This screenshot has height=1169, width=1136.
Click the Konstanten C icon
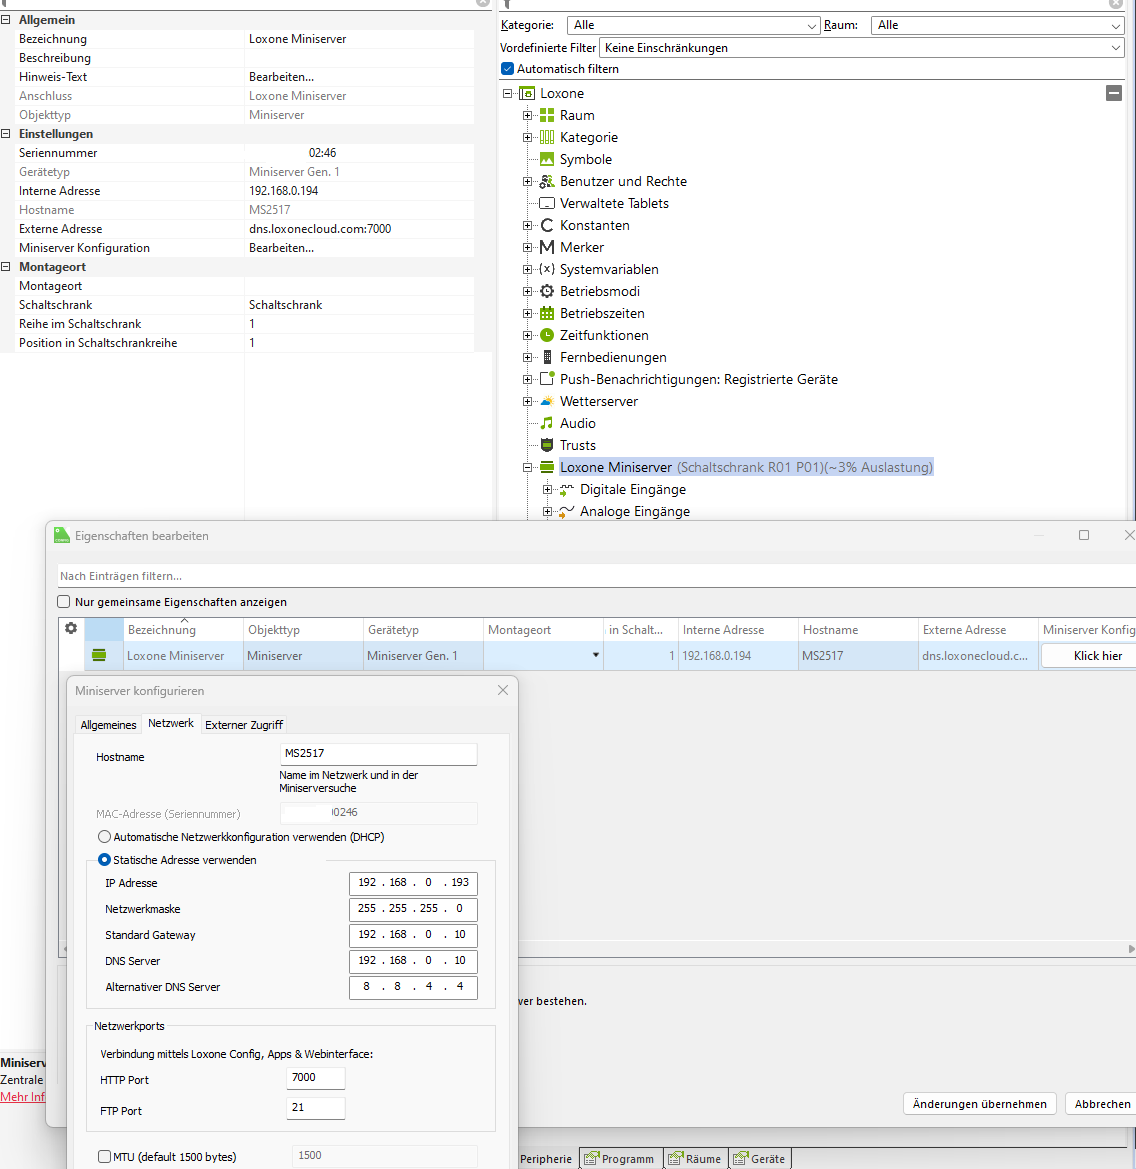point(547,225)
